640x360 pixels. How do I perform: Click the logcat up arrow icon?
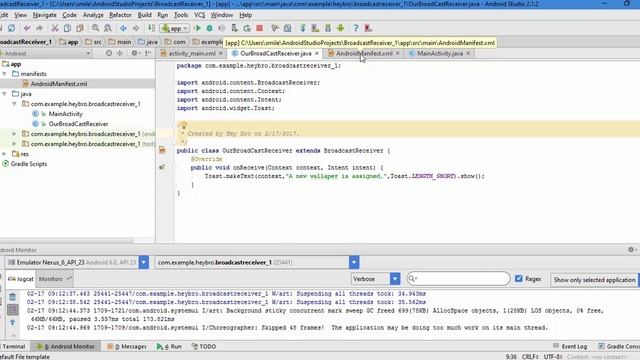tap(13, 322)
